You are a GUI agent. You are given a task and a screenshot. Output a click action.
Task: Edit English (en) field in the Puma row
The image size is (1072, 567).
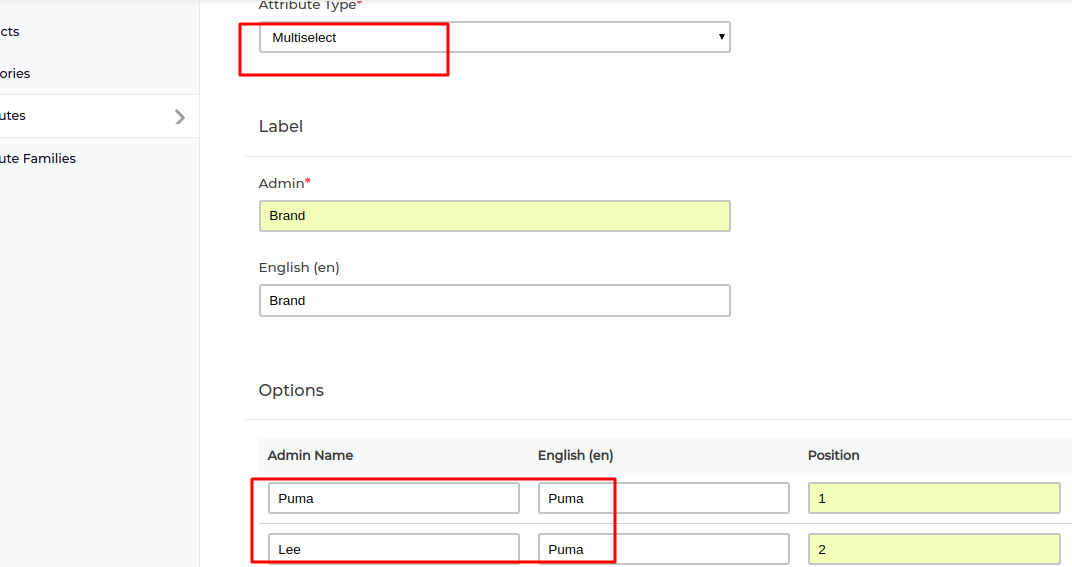coord(663,499)
